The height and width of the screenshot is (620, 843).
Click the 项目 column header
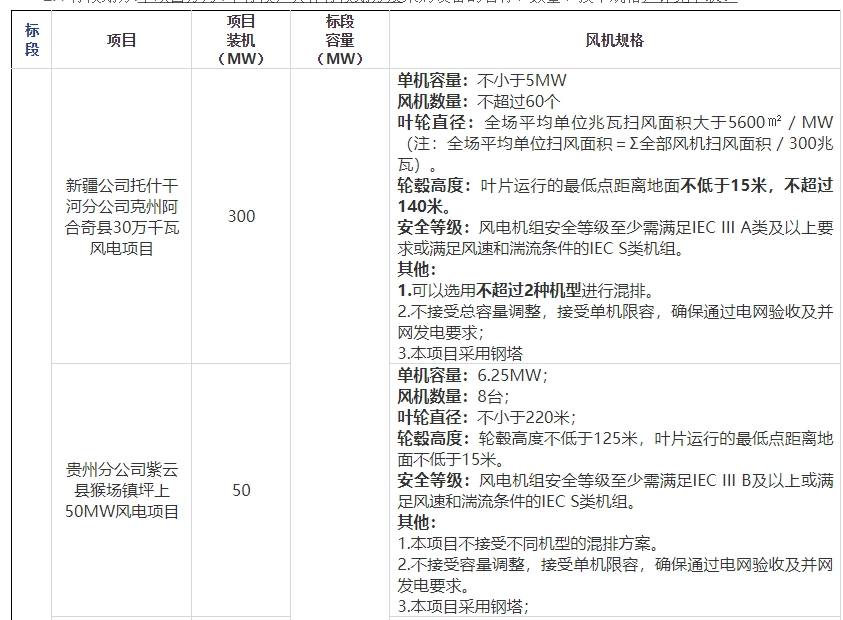tap(121, 40)
